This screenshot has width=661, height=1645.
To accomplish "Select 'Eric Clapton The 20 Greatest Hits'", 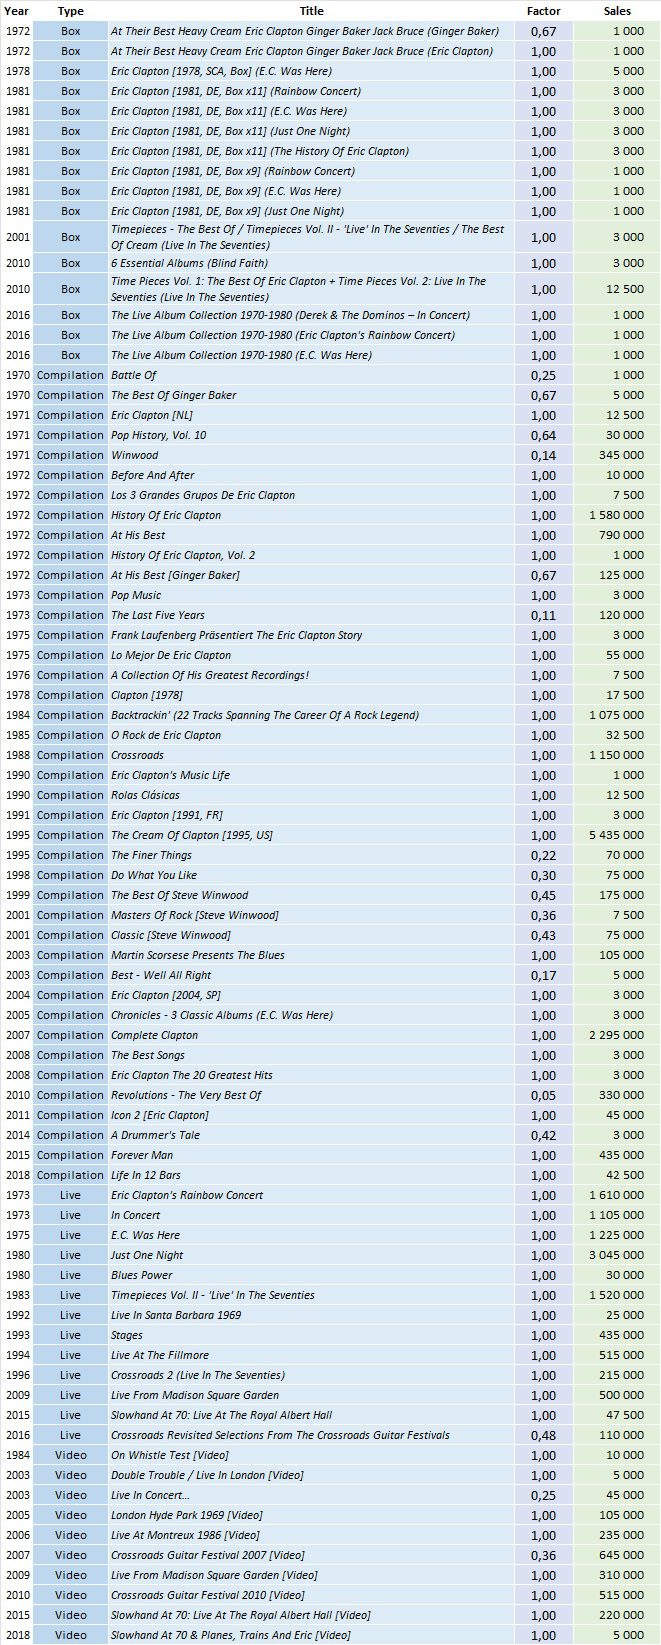I will [x=192, y=1075].
